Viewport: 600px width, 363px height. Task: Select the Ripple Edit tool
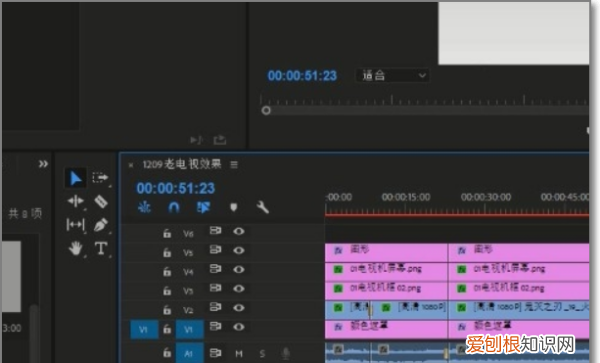point(75,201)
